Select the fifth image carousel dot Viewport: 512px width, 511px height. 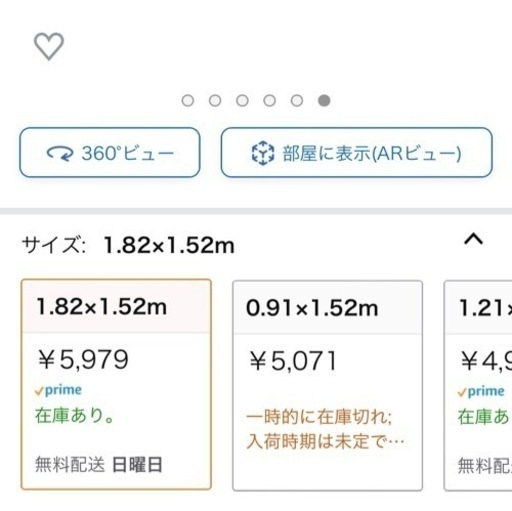point(297,100)
